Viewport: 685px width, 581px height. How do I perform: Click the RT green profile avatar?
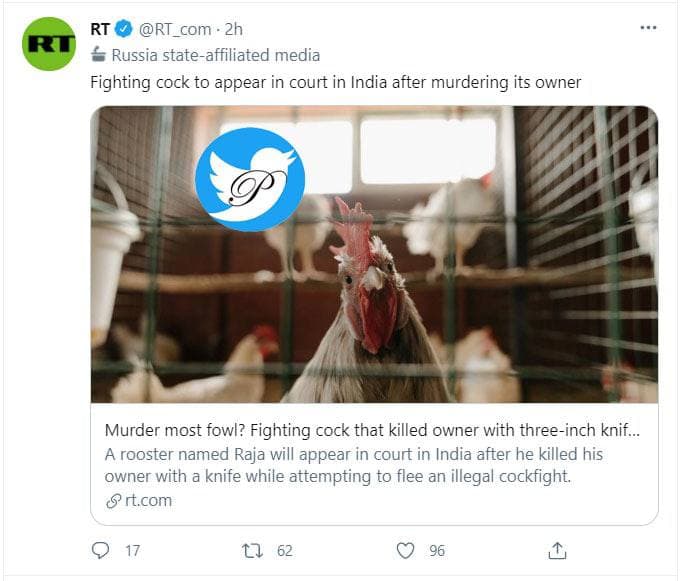49,44
